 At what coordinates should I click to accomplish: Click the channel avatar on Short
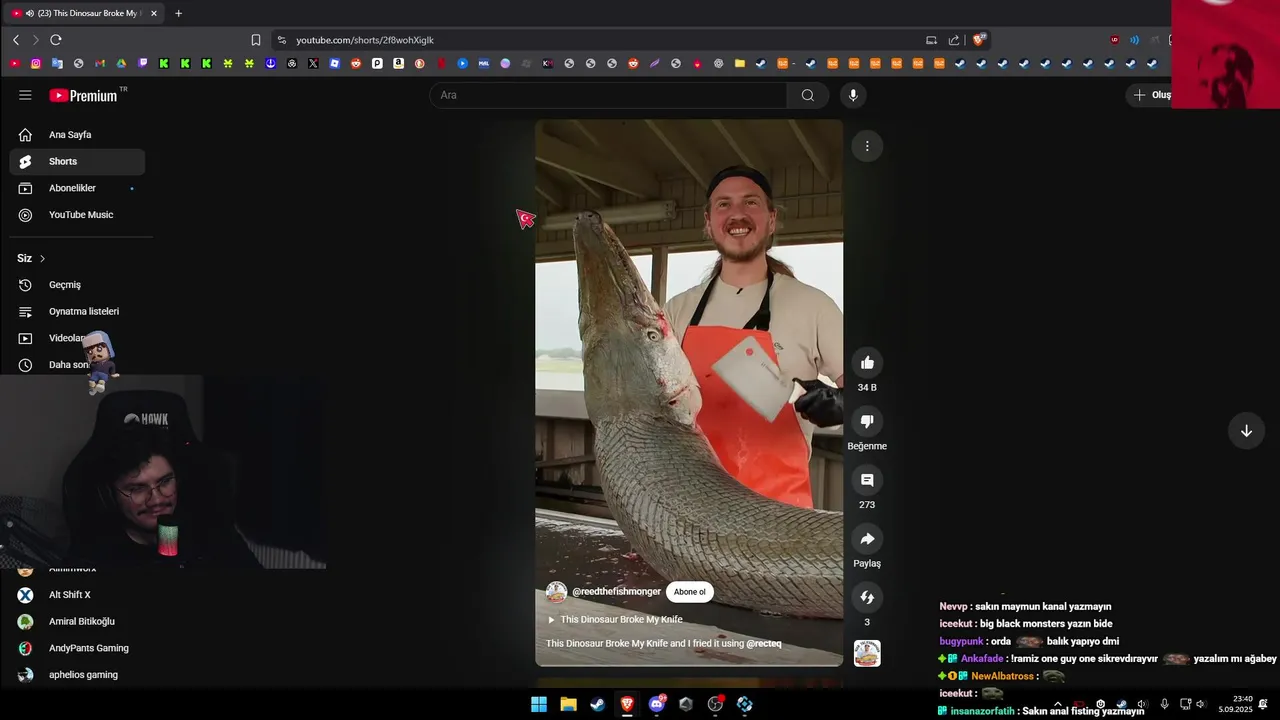556,592
